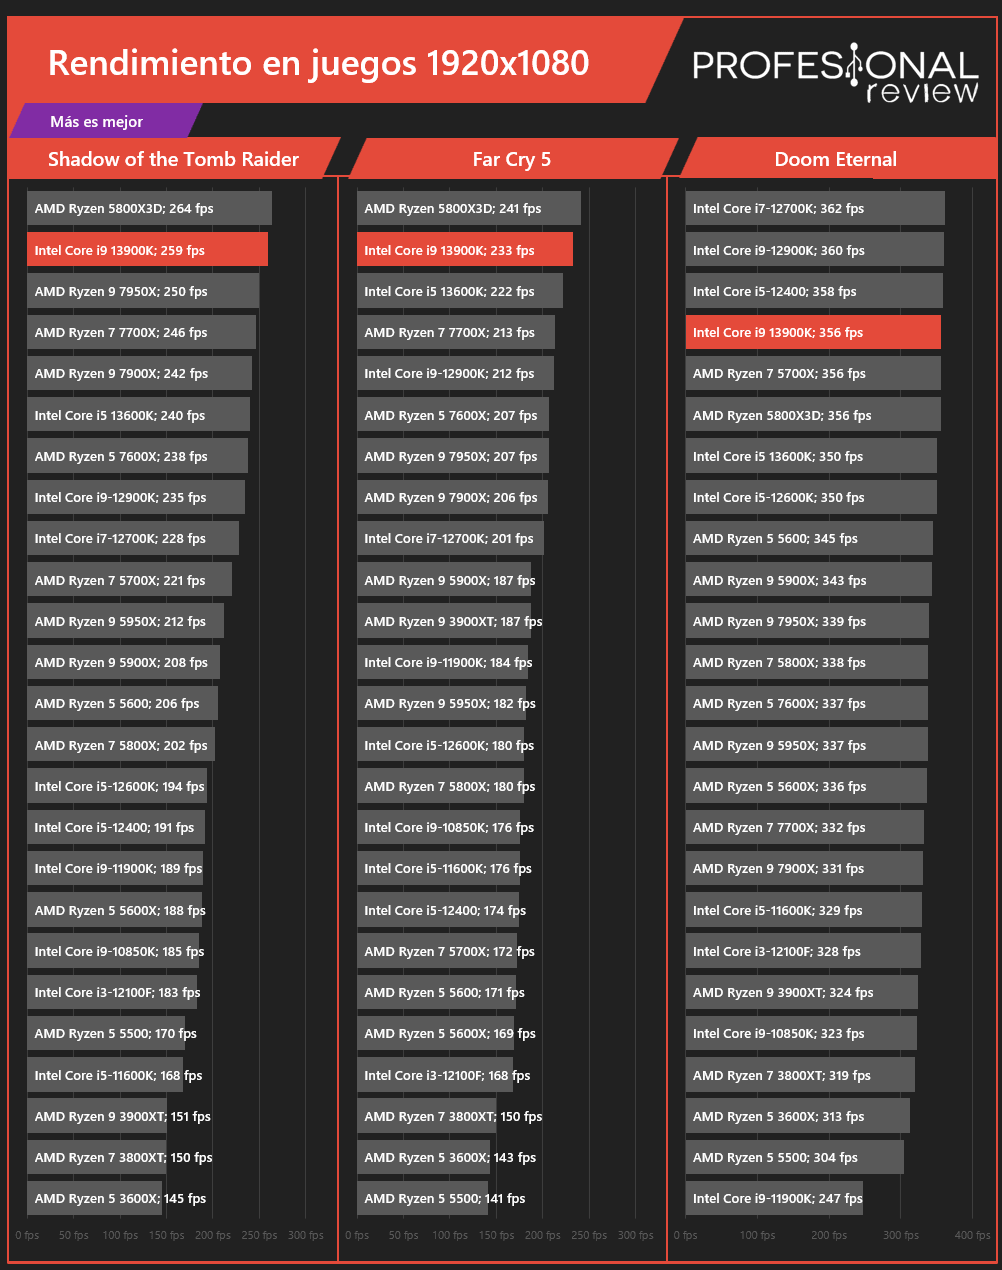This screenshot has height=1270, width=1002.
Task: Click the AMD Ryzen 5 5500; 141 fps bar
Action: tap(422, 1198)
